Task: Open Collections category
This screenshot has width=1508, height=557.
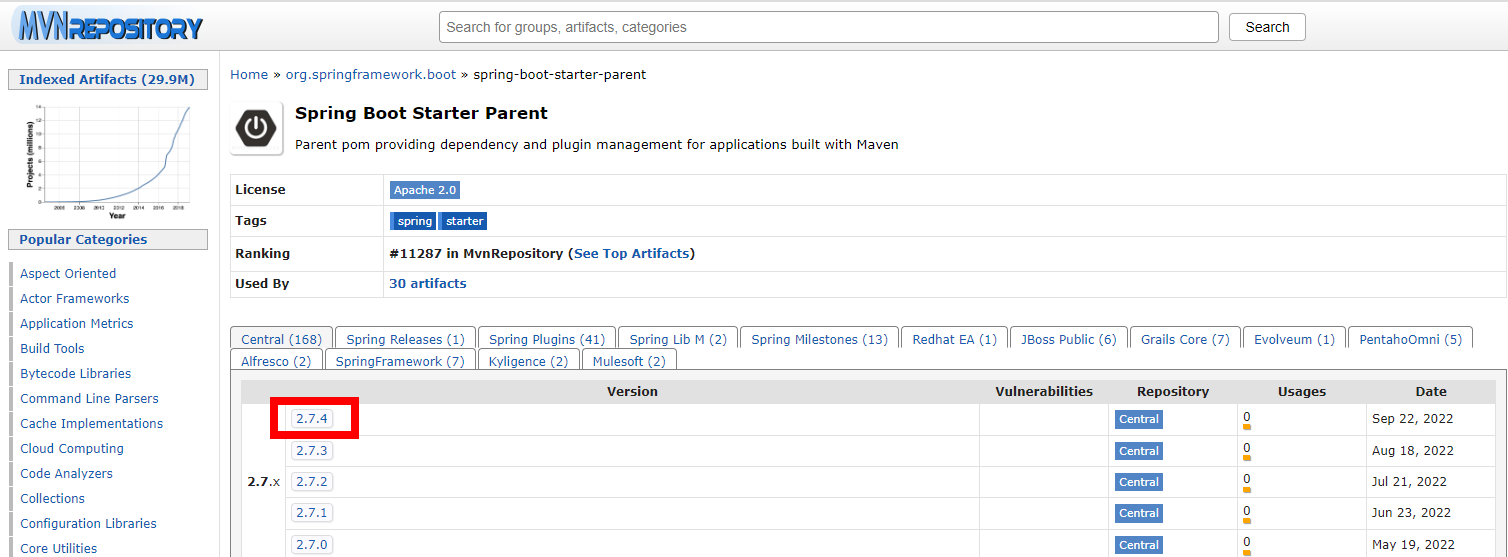Action: 53,498
